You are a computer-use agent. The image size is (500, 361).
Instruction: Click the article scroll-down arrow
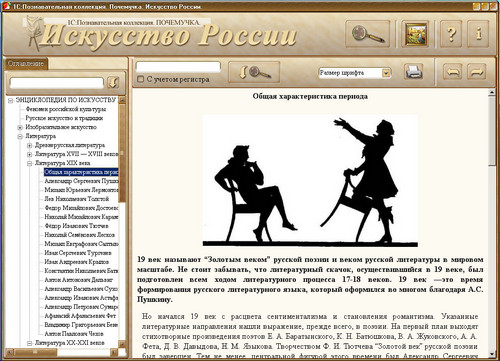[492, 354]
